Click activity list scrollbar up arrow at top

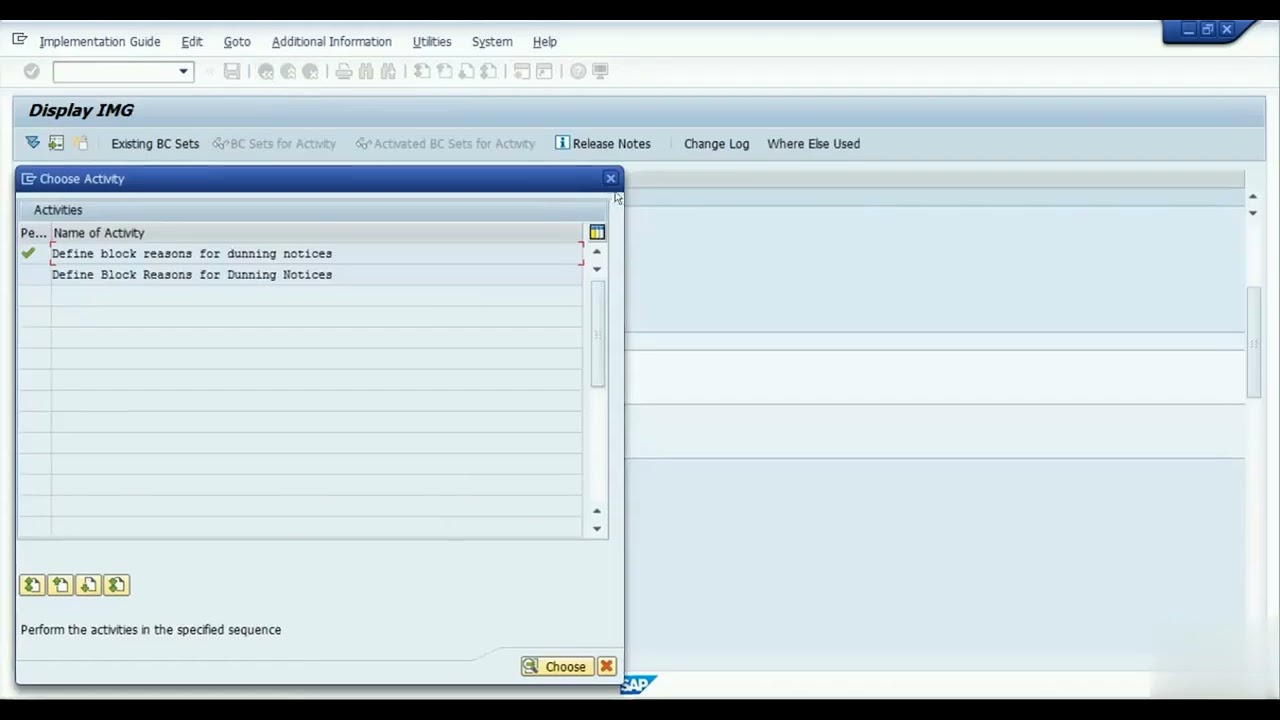coord(597,252)
